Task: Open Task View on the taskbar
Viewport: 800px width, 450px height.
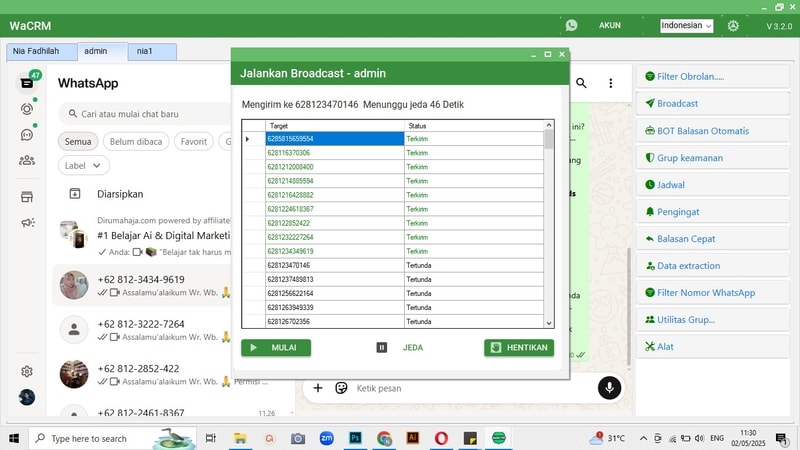Action: 210,438
